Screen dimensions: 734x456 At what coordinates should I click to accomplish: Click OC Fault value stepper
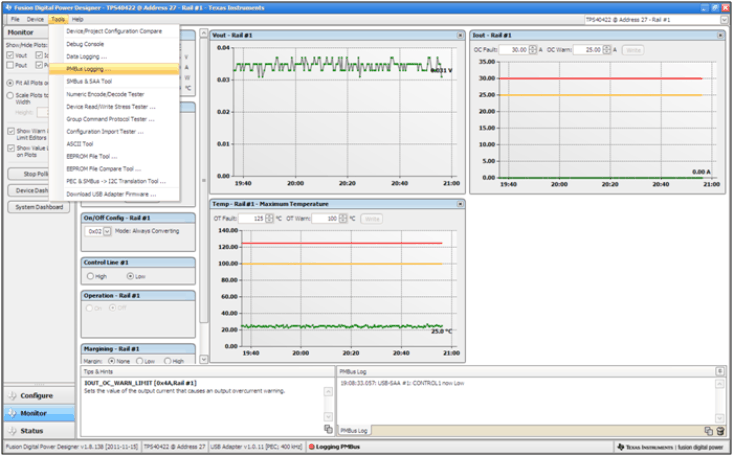pos(533,49)
